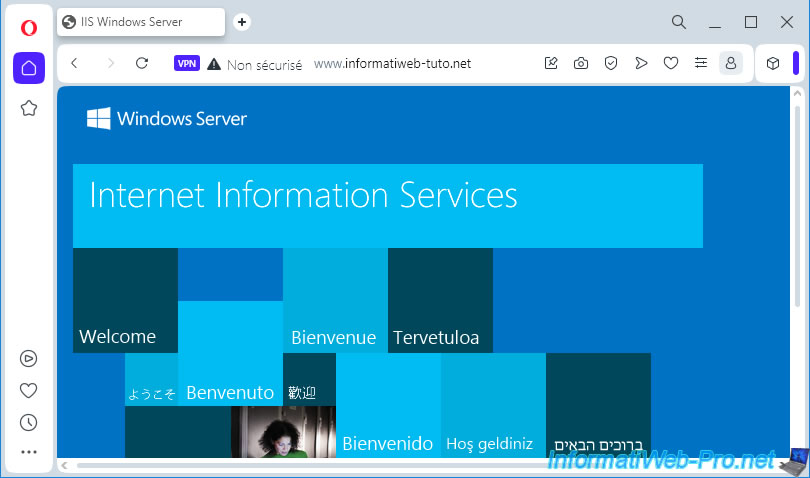The width and height of the screenshot is (810, 478).
Task: Open the send/flow arrow icon
Action: [x=641, y=63]
